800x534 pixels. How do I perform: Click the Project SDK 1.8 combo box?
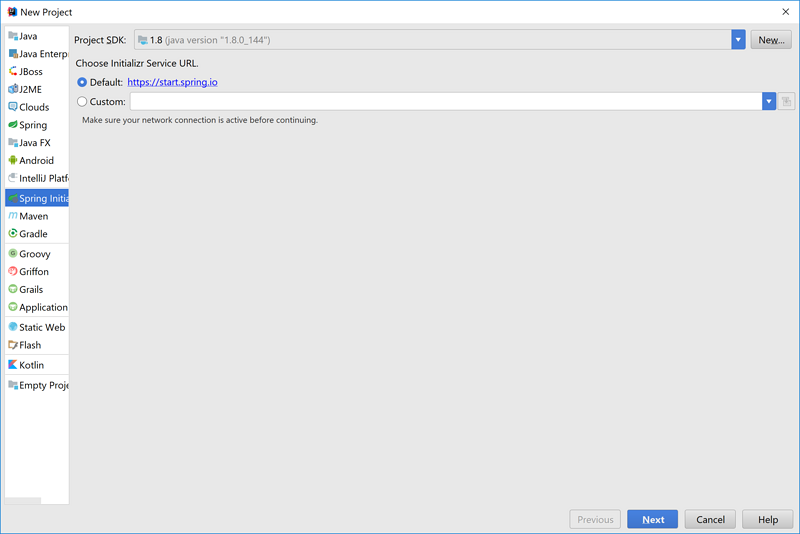440,40
